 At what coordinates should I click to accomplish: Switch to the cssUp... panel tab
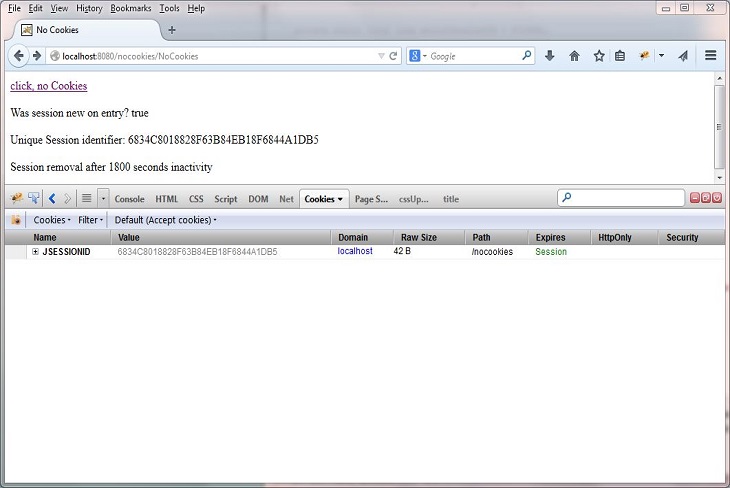click(413, 199)
